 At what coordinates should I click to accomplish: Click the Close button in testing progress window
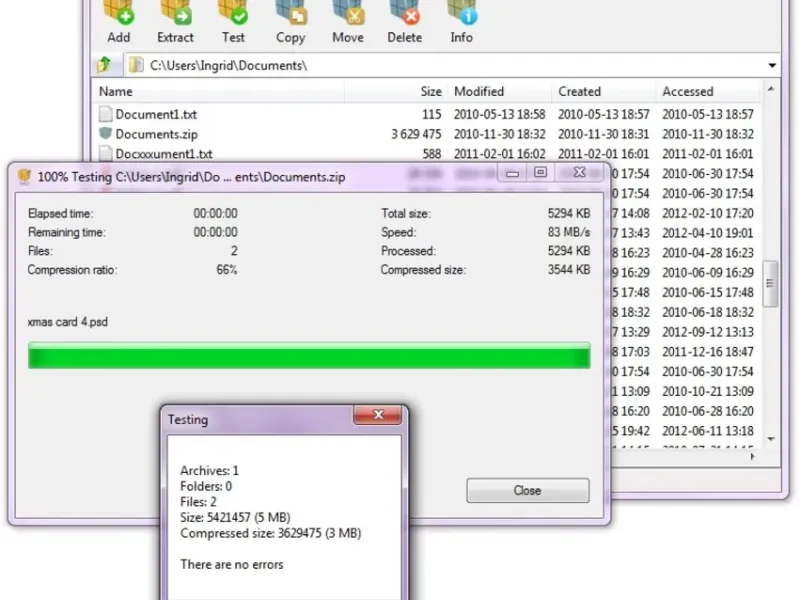coord(528,490)
